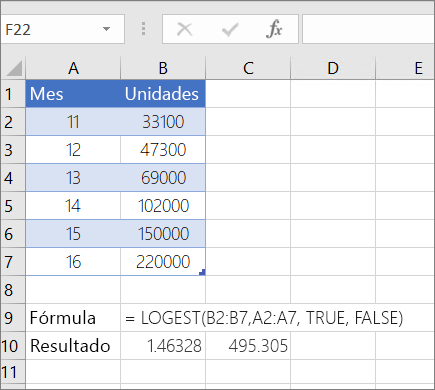The width and height of the screenshot is (435, 390).
Task: Open the Name Box dropdown arrow
Action: click(106, 29)
